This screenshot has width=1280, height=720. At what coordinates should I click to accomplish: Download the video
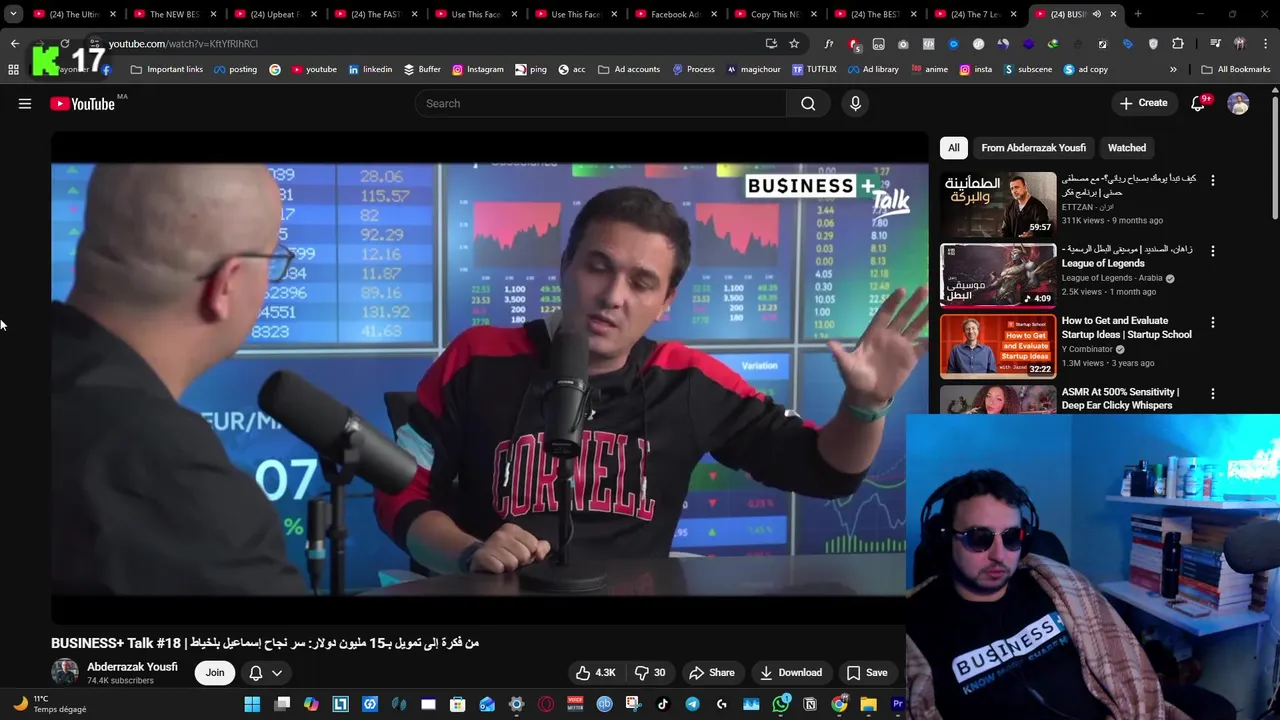[x=790, y=673]
